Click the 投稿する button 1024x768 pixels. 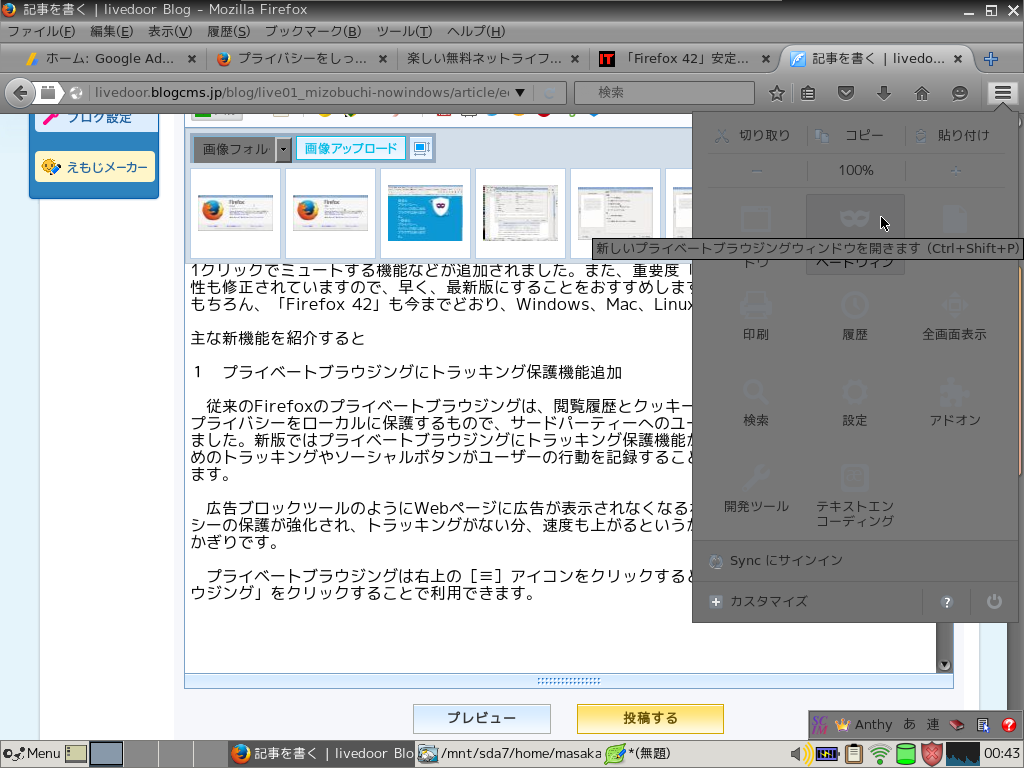650,718
